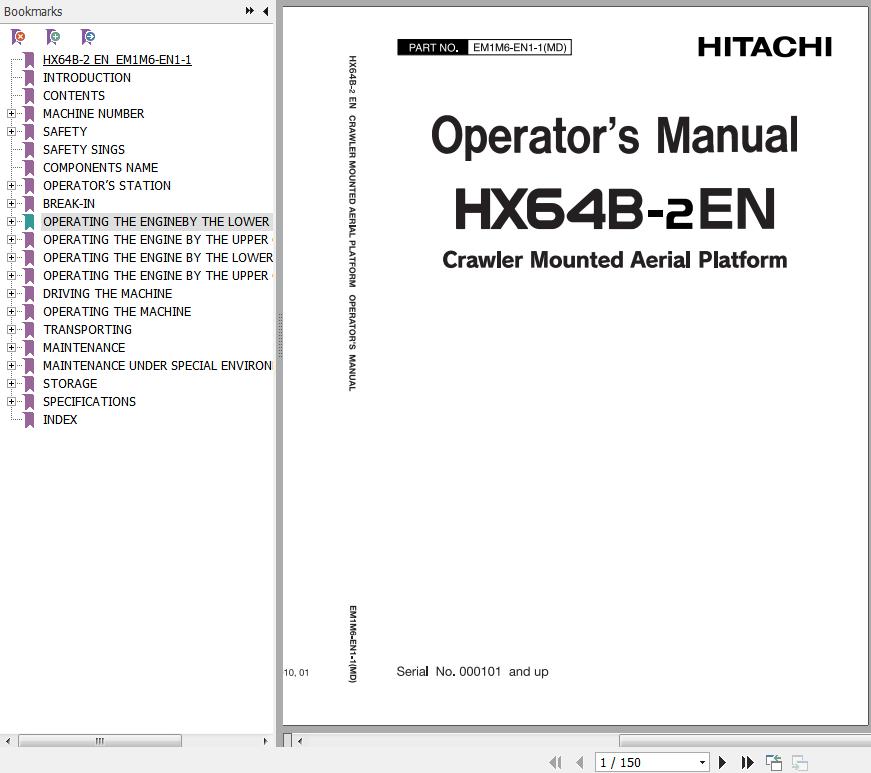
Task: Click the Bookmarks panel title
Action: (33, 11)
